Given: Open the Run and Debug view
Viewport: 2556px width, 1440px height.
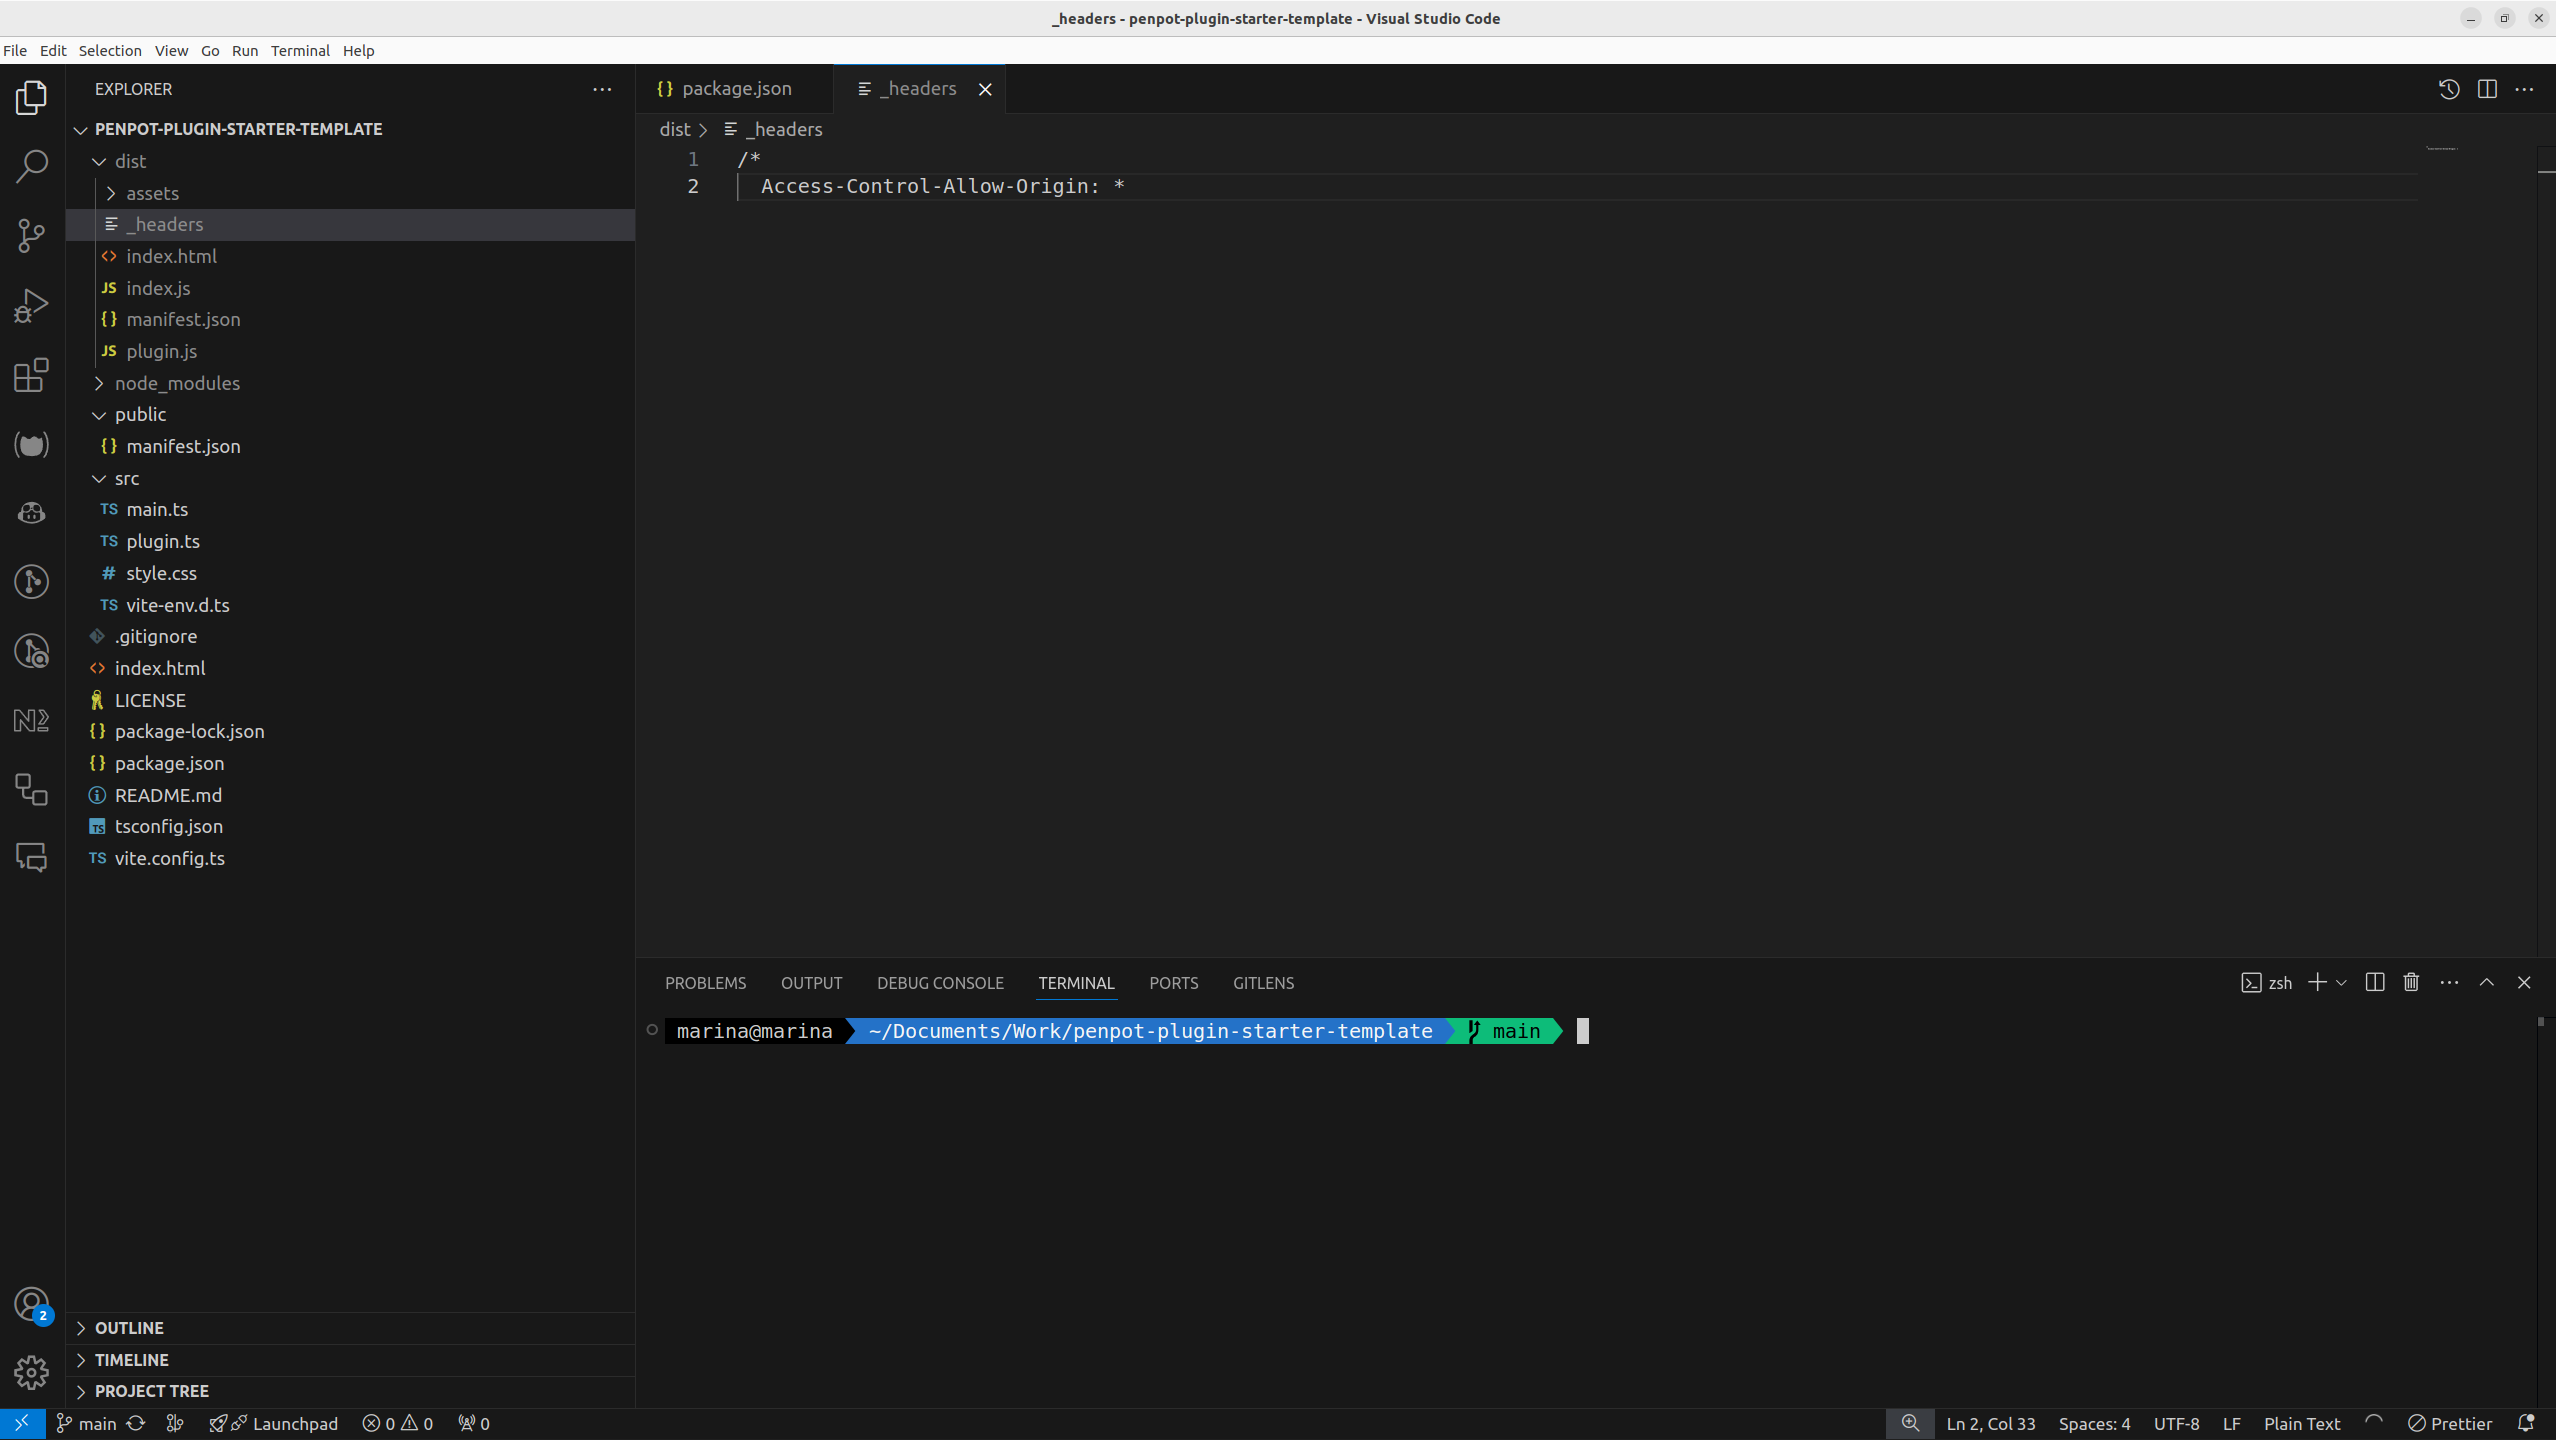Looking at the screenshot, I should tap(32, 305).
